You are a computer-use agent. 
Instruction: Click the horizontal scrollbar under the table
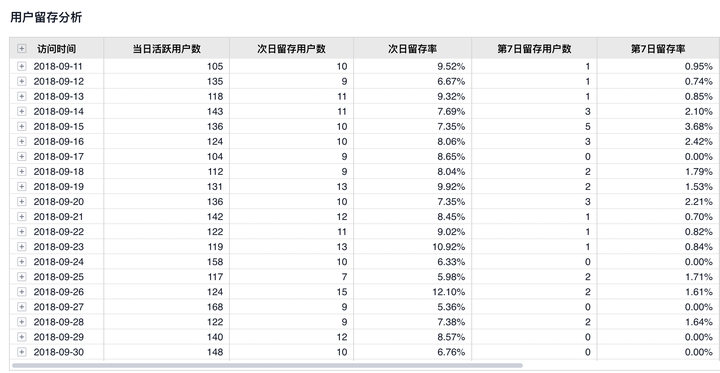pos(267,366)
